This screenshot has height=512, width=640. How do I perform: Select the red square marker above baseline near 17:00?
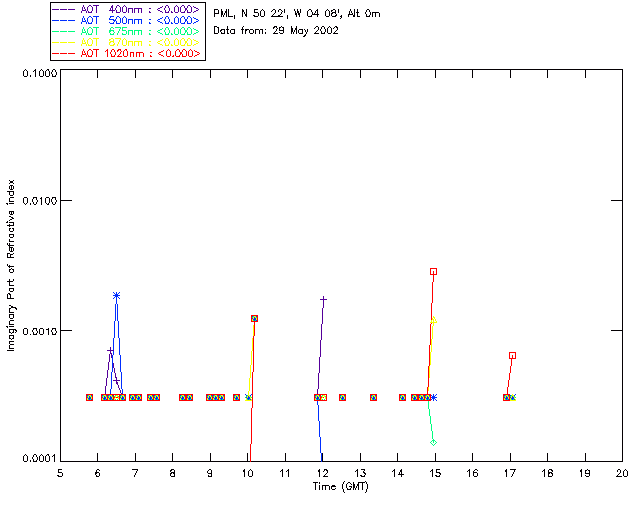click(512, 356)
